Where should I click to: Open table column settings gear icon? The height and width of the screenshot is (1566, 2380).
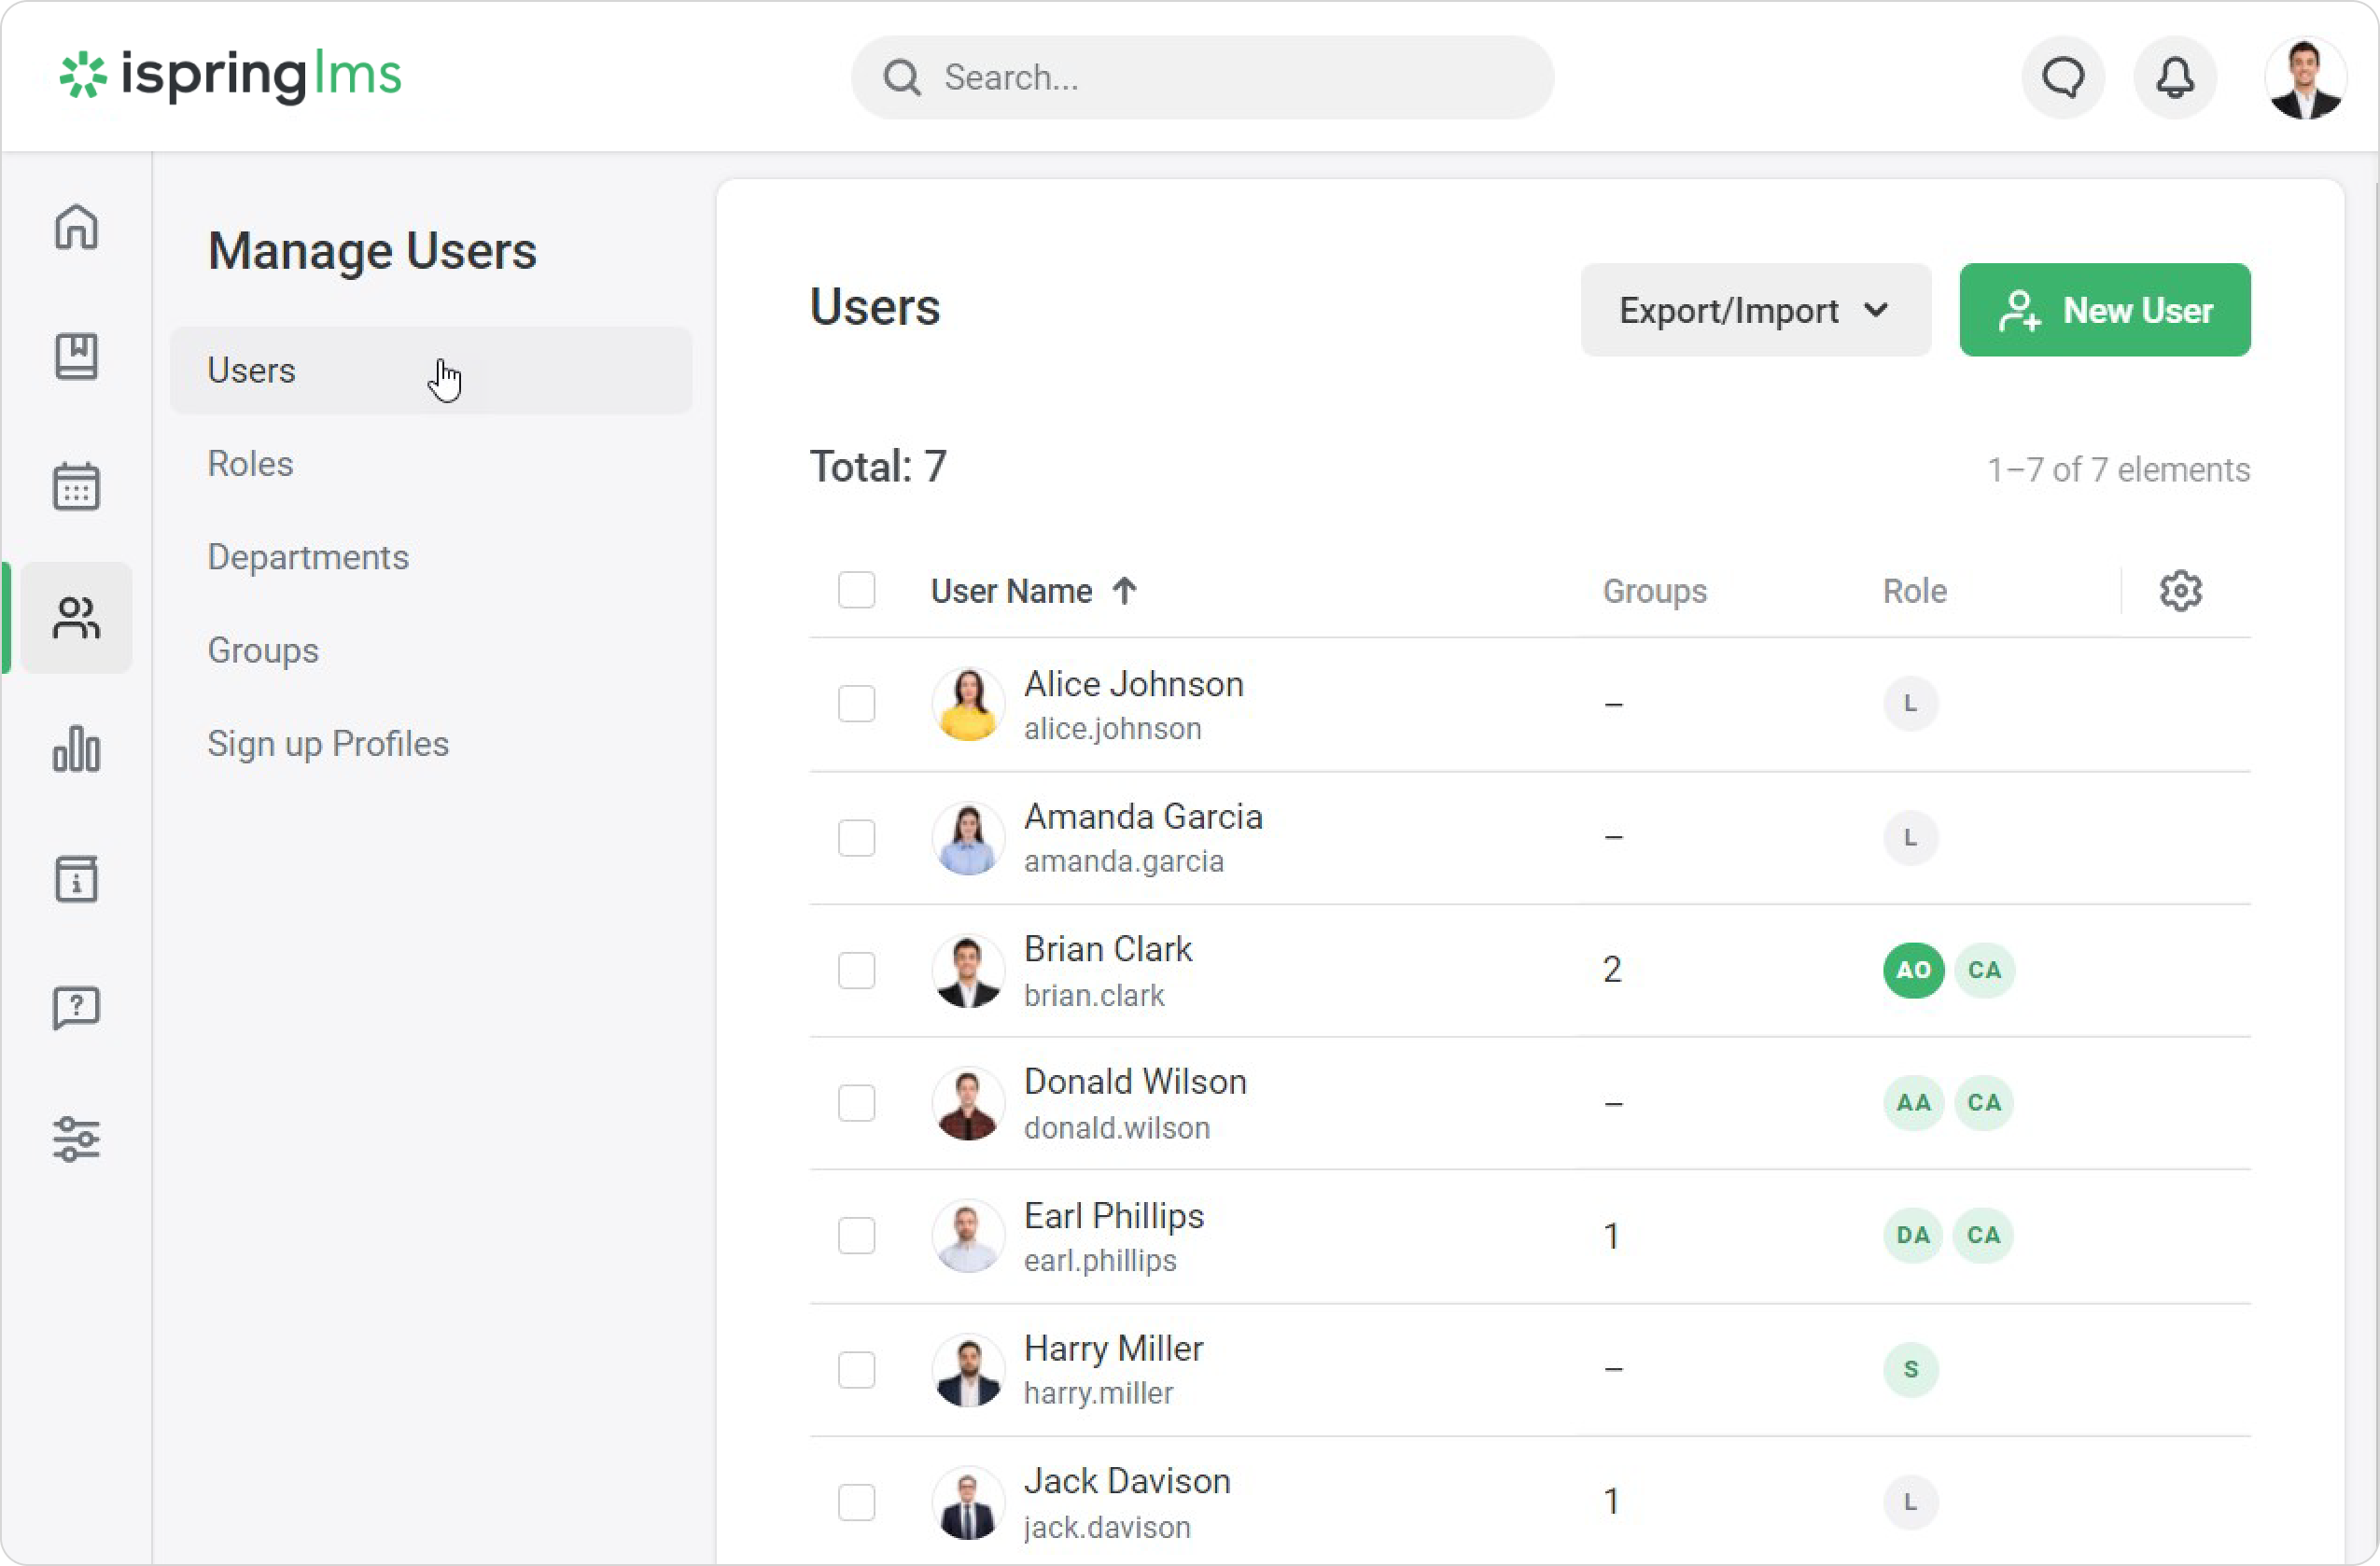(2180, 591)
